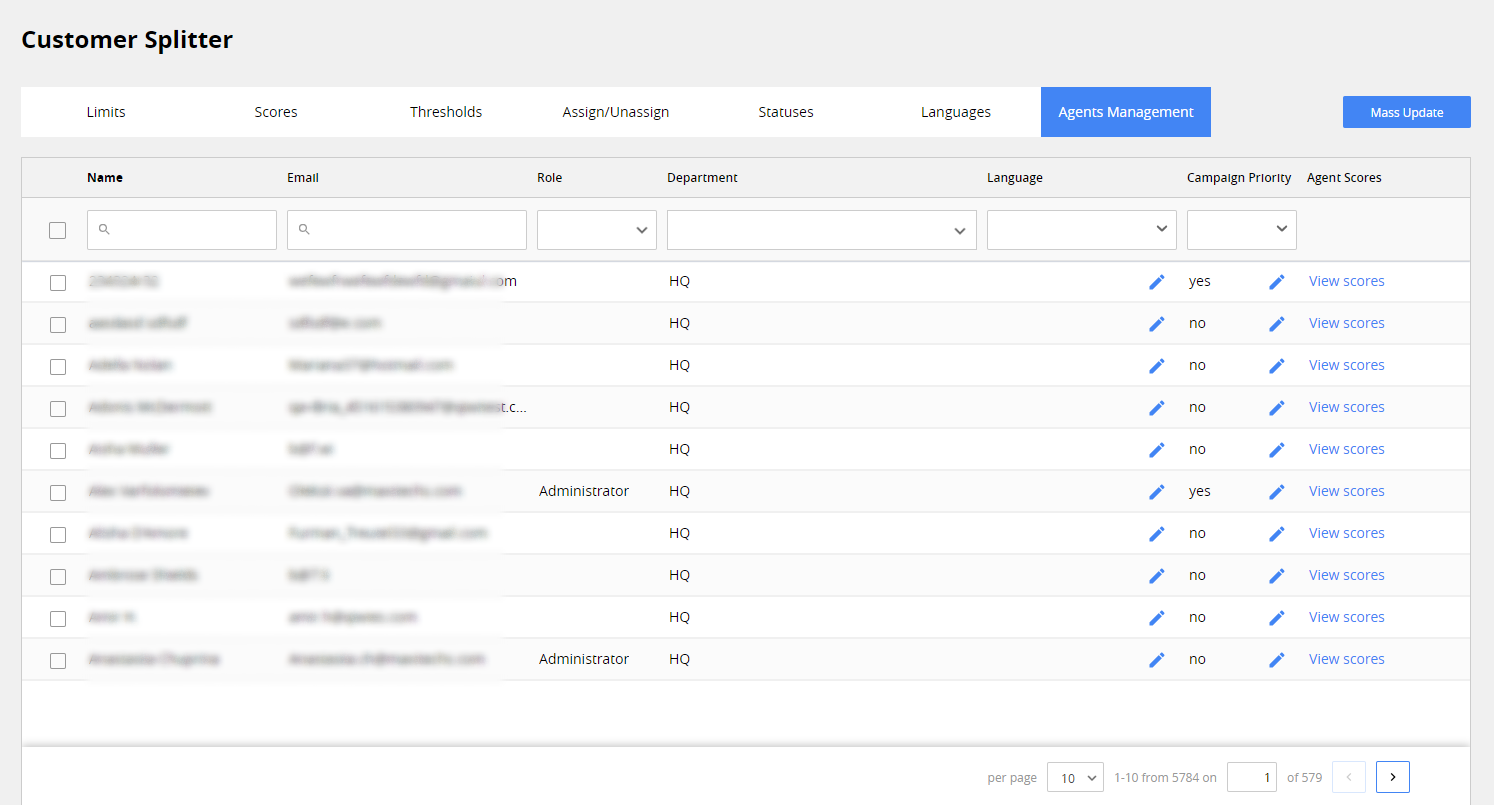
Task: Switch to the Thresholds tab
Action: 446,111
